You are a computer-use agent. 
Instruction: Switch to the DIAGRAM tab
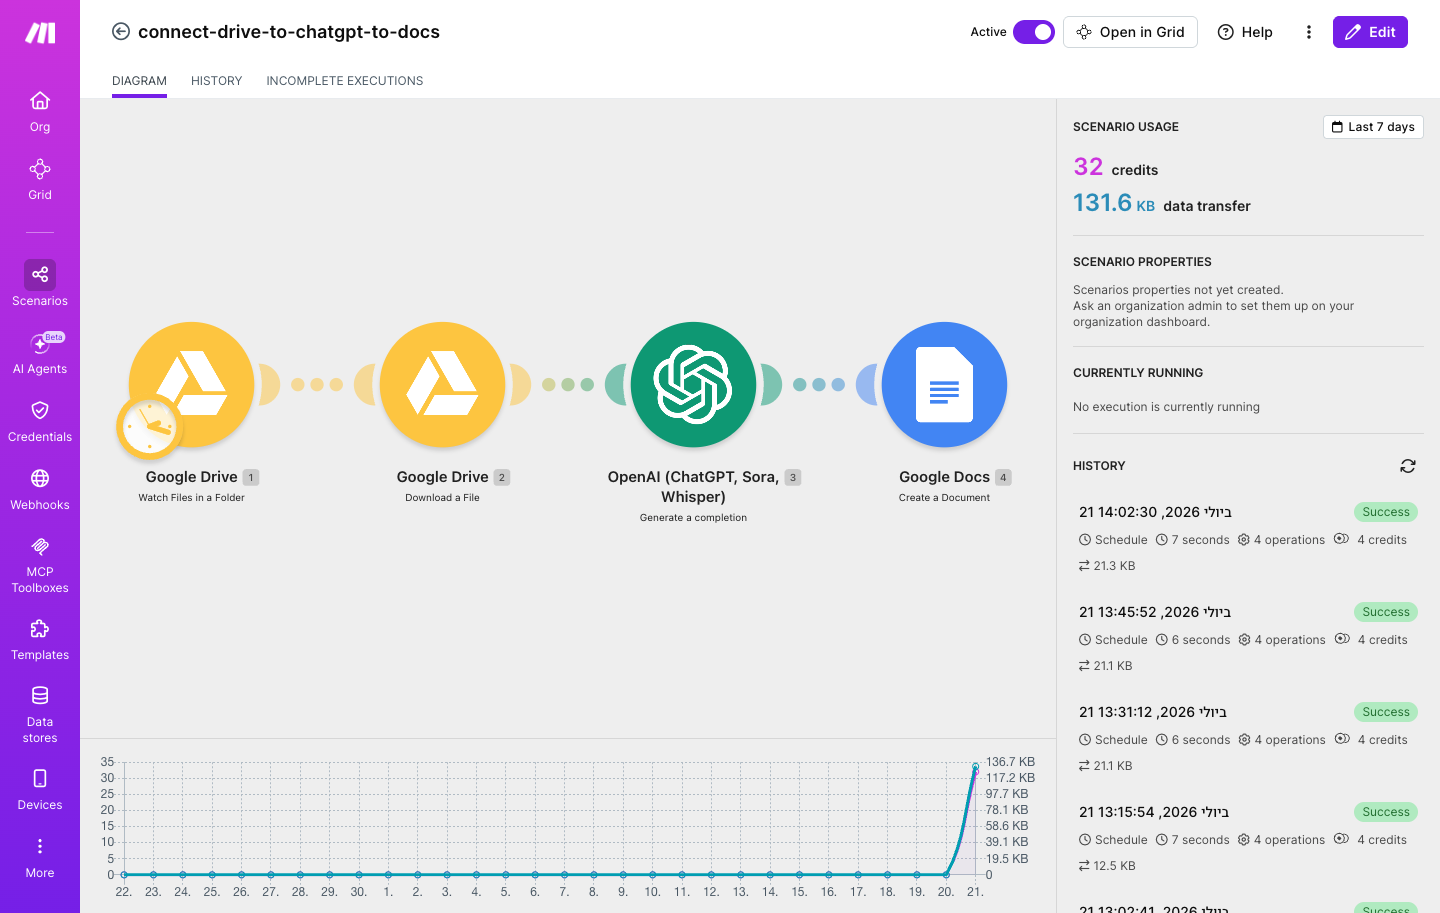(139, 81)
